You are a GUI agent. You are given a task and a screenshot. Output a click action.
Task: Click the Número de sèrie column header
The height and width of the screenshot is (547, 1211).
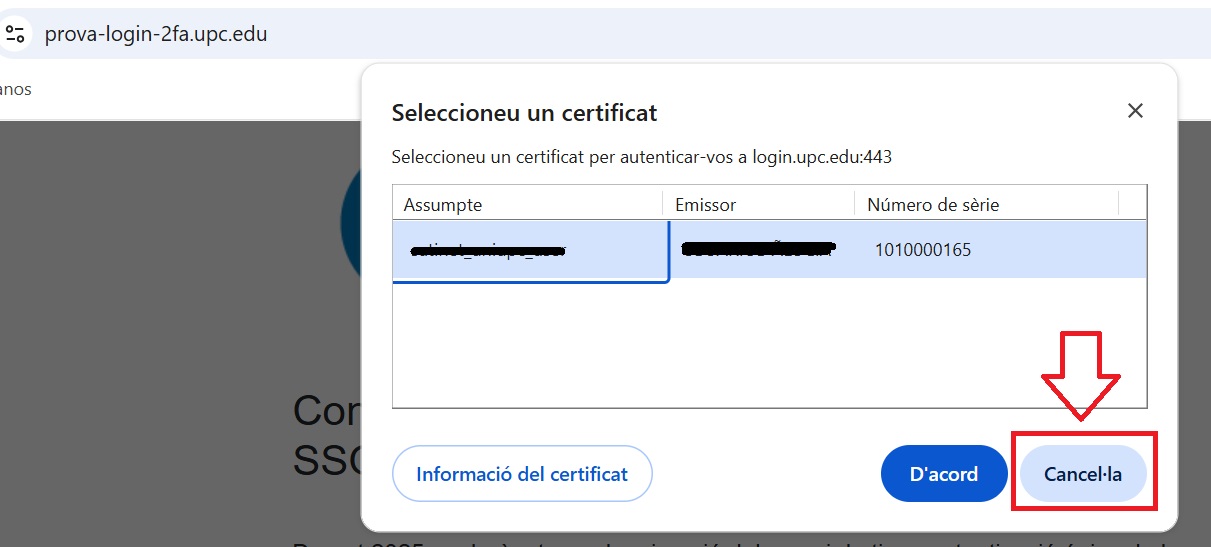(933, 205)
